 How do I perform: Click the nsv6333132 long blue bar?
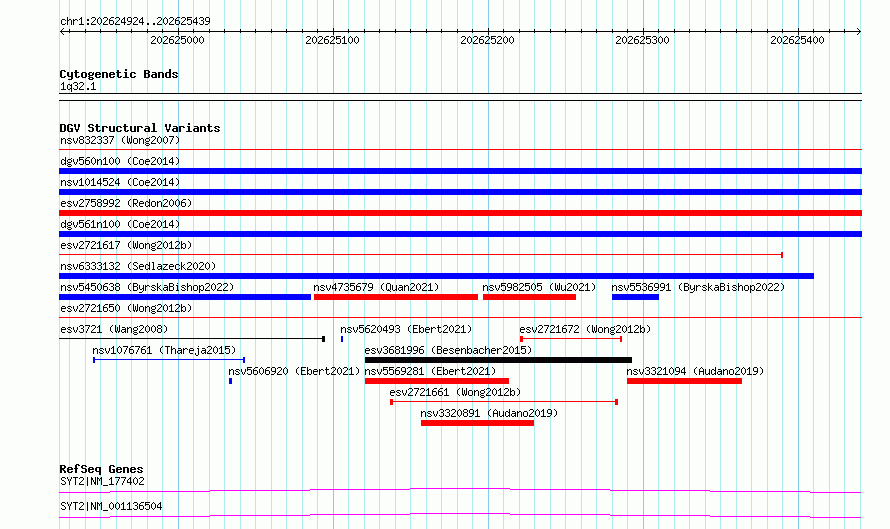(x=436, y=276)
